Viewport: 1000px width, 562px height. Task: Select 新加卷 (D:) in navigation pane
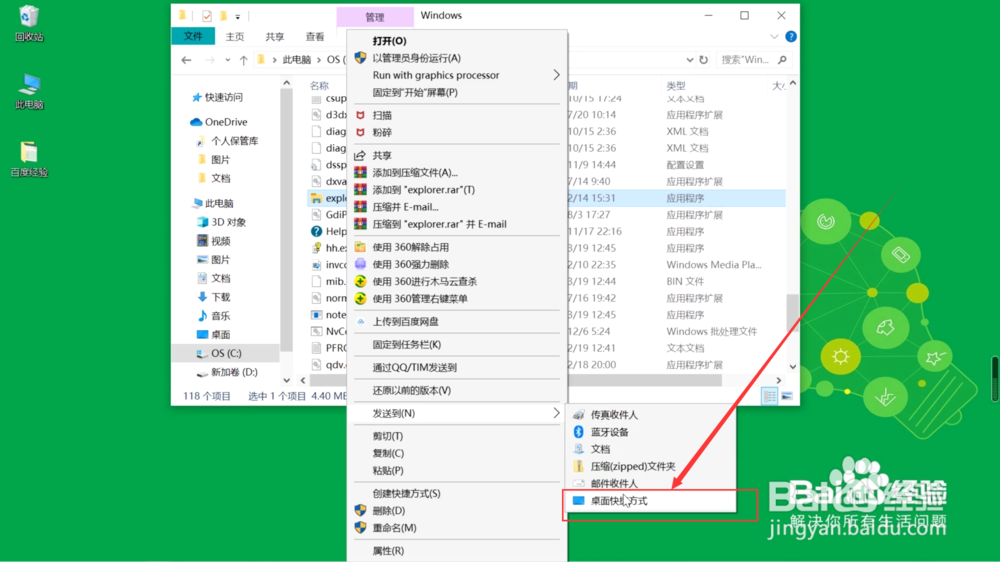point(227,372)
